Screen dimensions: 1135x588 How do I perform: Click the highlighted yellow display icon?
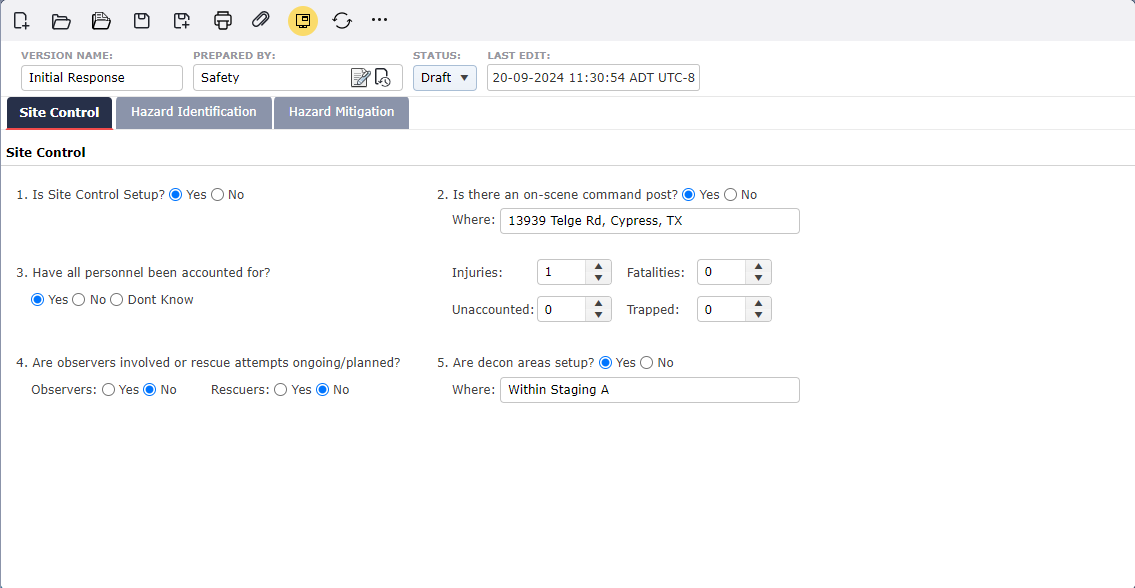(x=303, y=20)
